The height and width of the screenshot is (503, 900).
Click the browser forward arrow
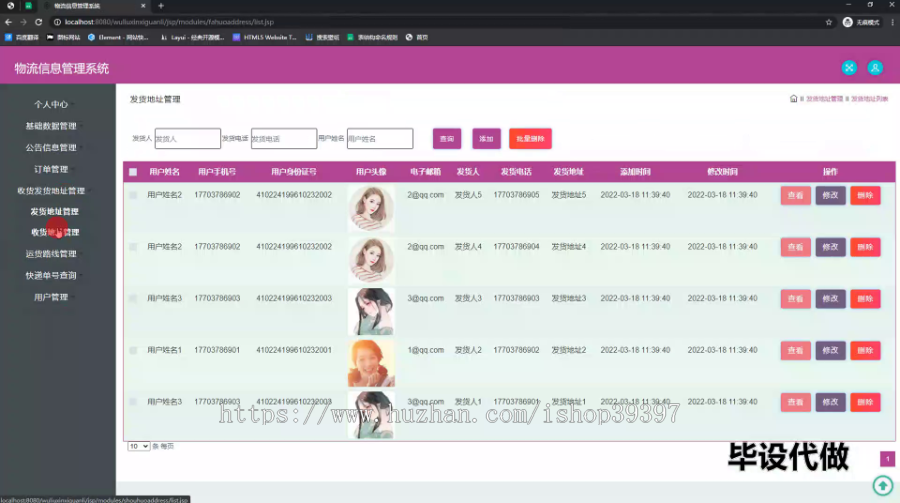click(x=23, y=22)
